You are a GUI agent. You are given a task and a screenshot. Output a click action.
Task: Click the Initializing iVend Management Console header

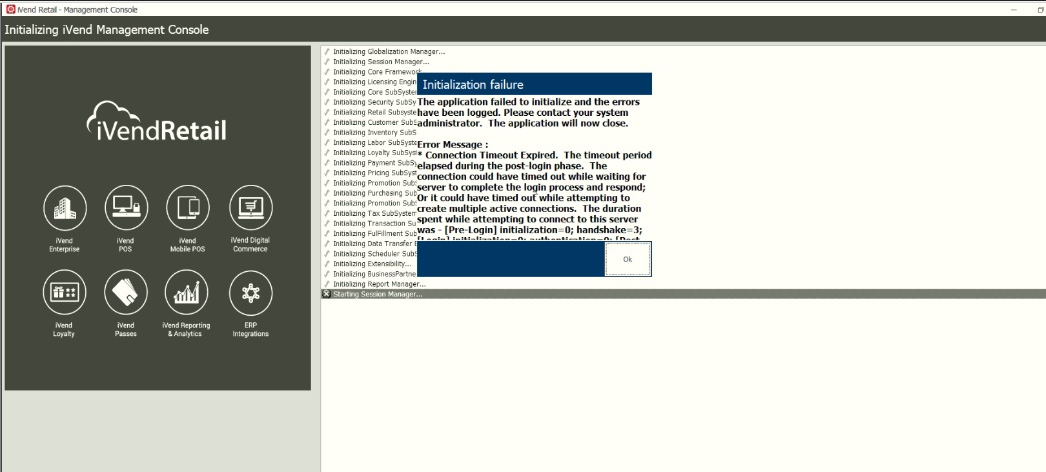point(107,30)
